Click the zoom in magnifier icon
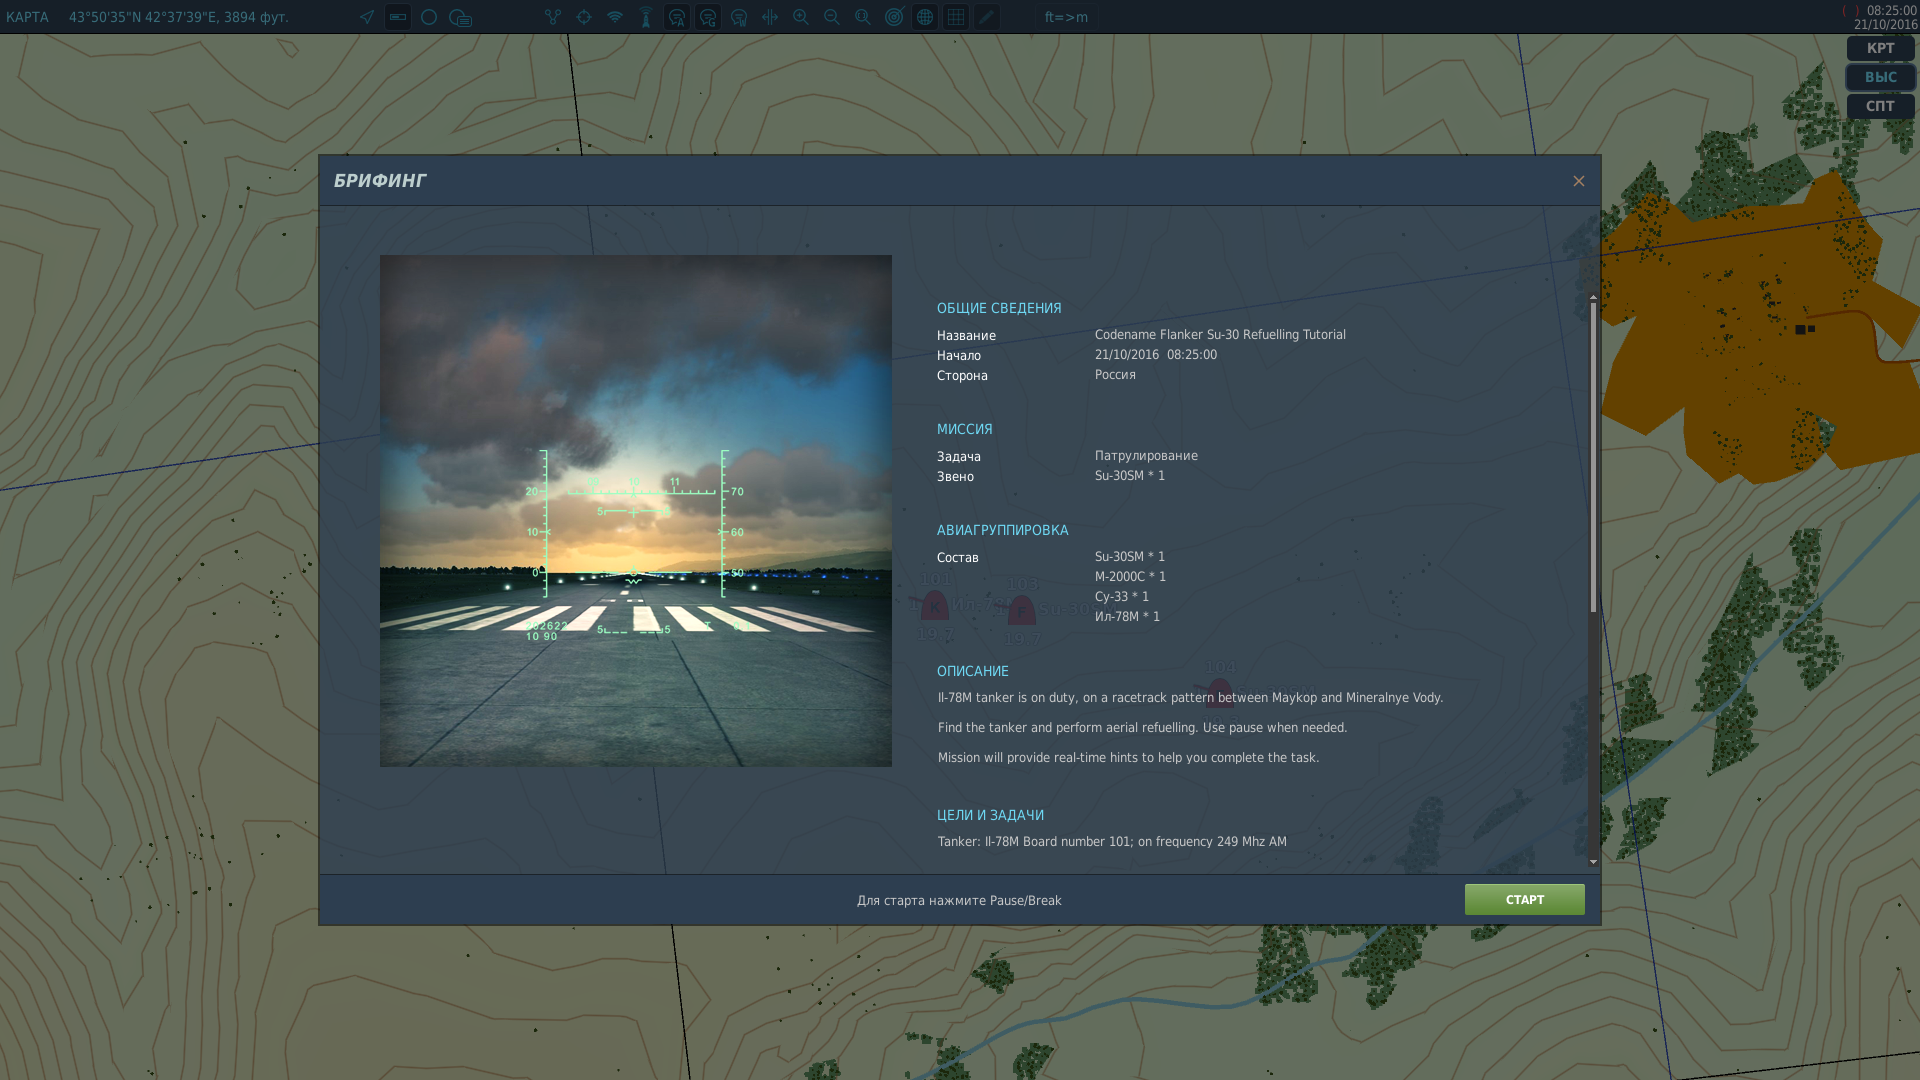Screen dimensions: 1920x1080 [x=801, y=17]
